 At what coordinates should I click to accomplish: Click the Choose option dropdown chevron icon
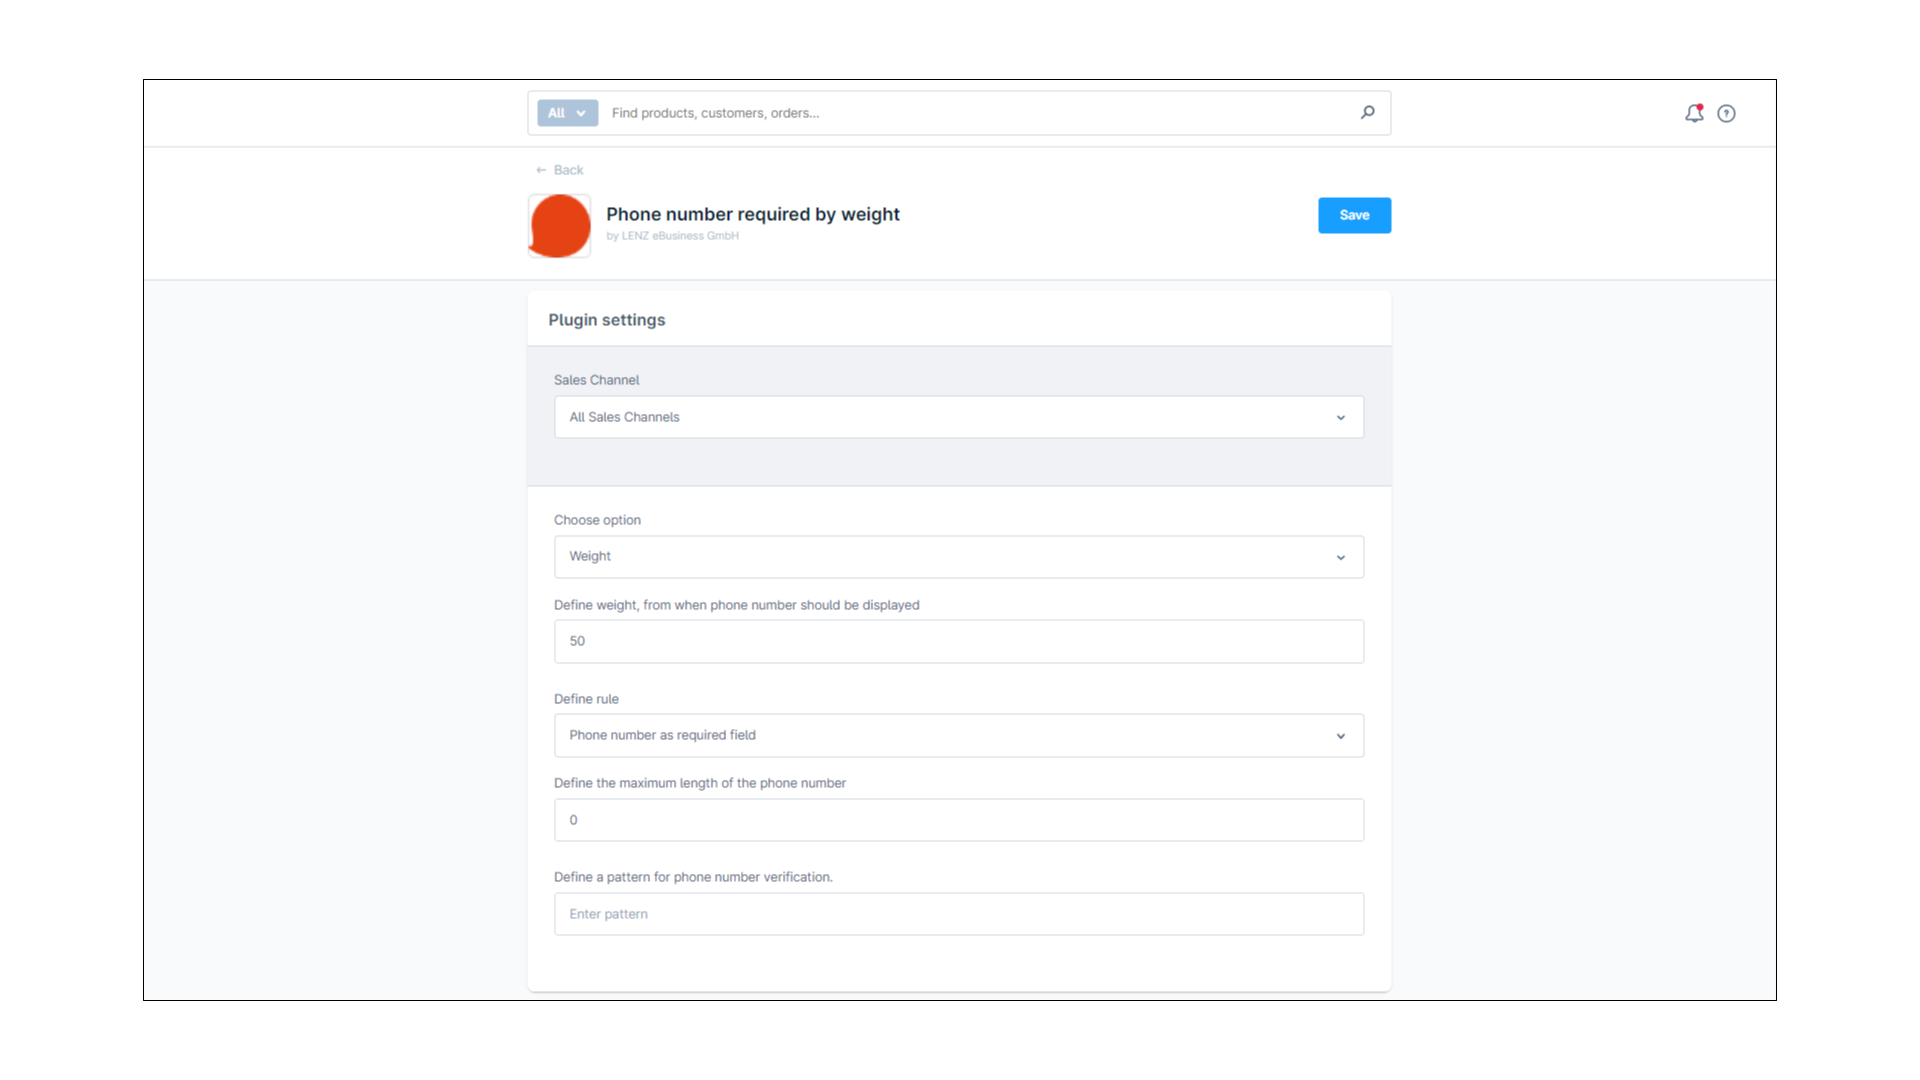pyautogui.click(x=1341, y=555)
